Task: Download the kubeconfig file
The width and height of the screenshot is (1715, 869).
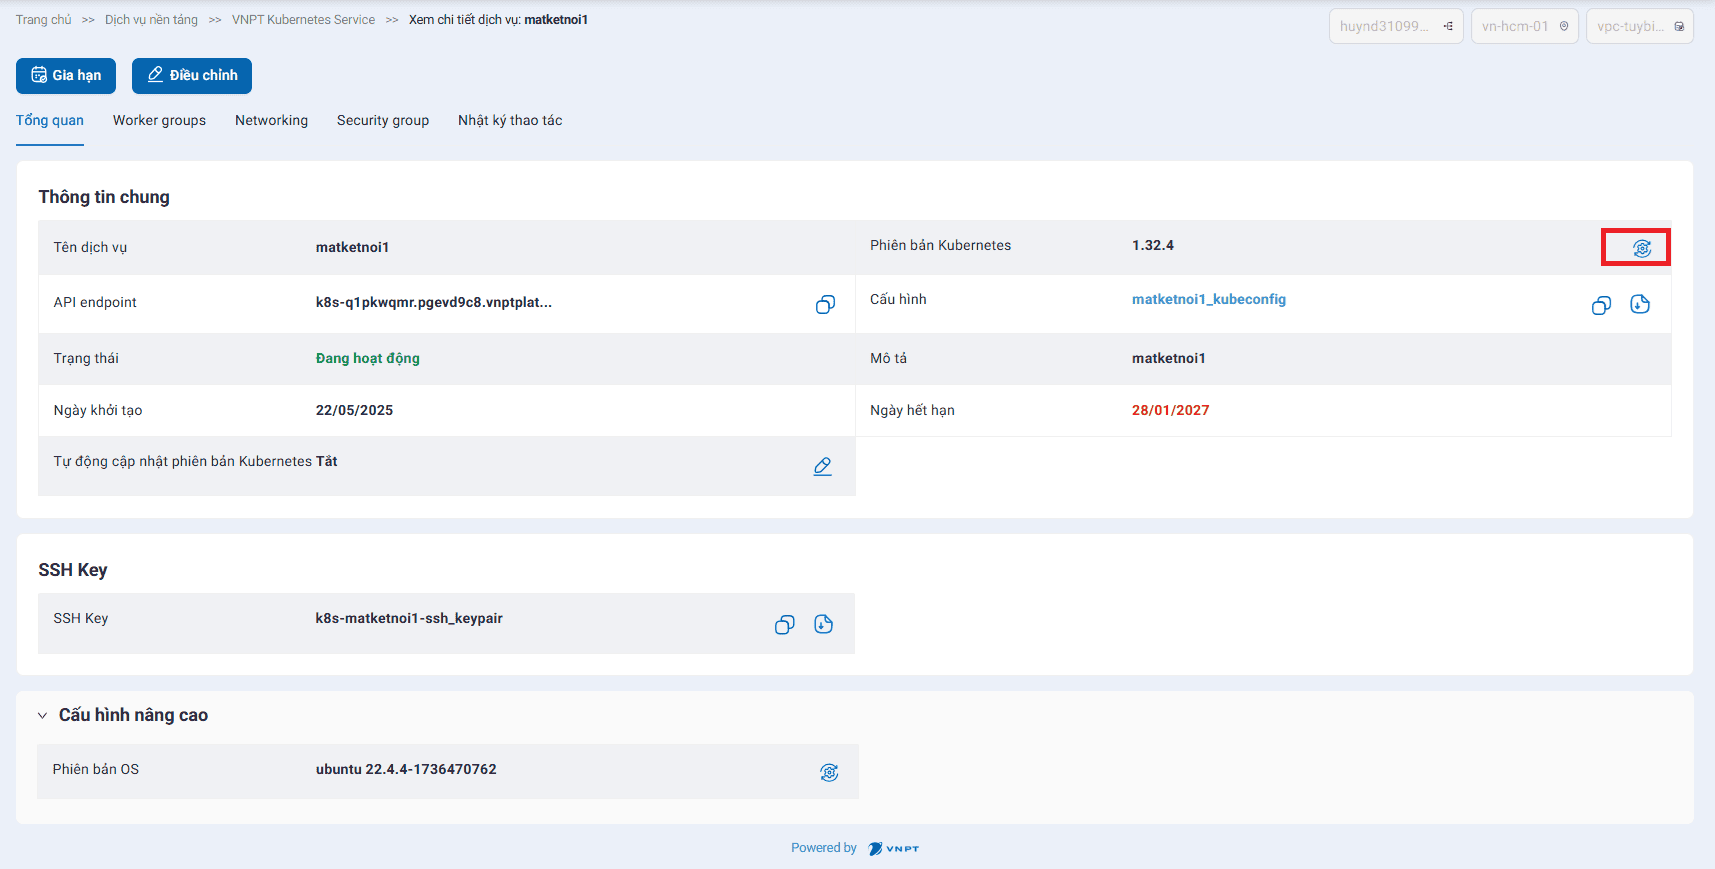Action: click(1640, 304)
